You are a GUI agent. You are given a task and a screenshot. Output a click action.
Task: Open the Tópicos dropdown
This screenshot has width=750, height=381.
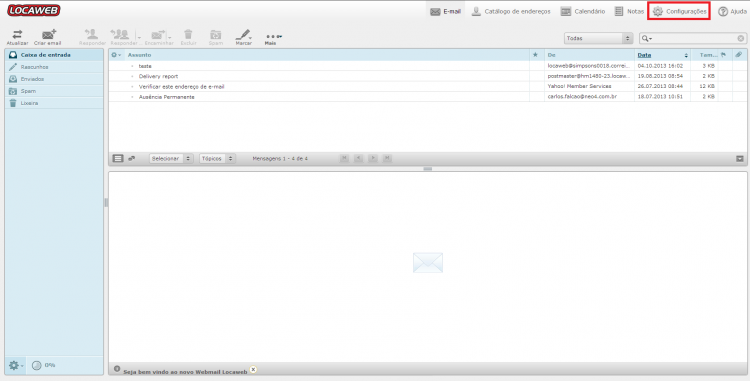[218, 158]
